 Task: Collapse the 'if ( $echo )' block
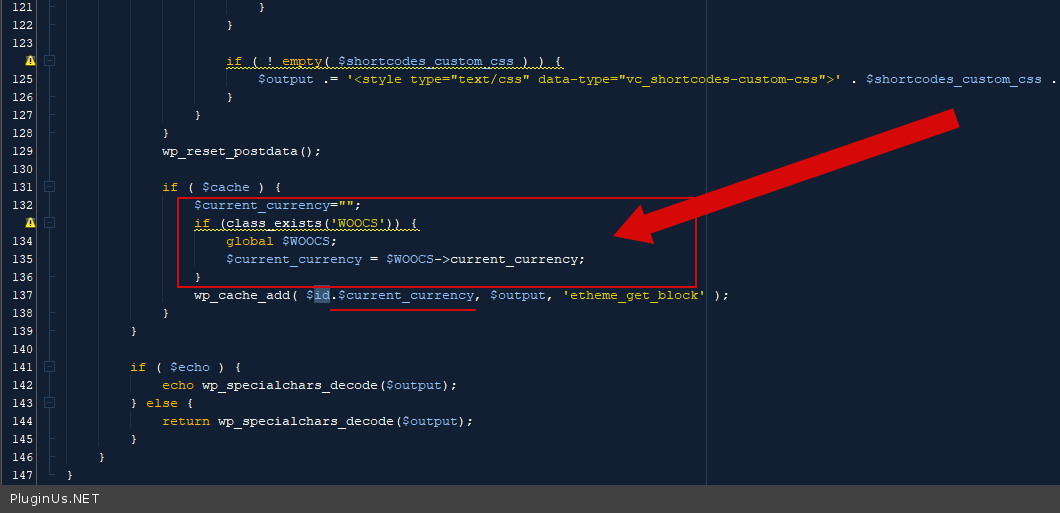coord(49,367)
